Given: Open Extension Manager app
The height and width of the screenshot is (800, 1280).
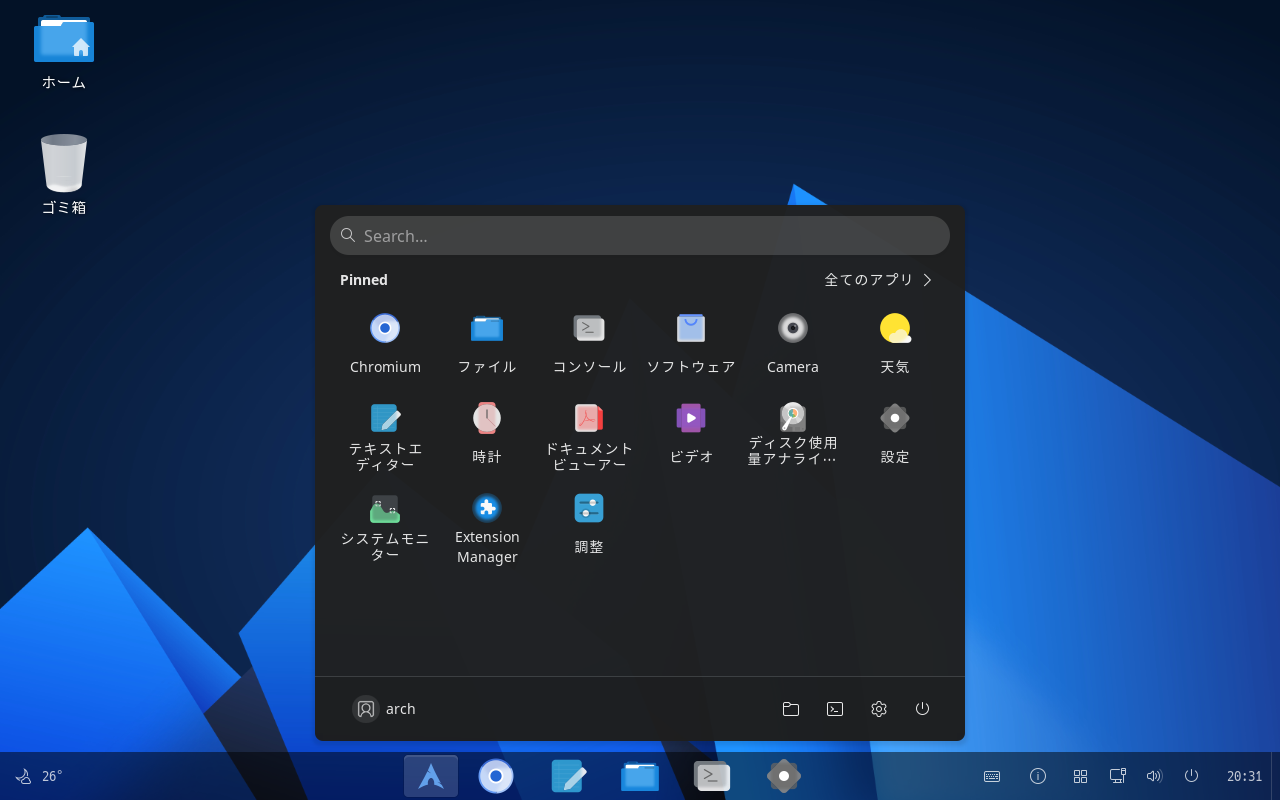Looking at the screenshot, I should (487, 528).
